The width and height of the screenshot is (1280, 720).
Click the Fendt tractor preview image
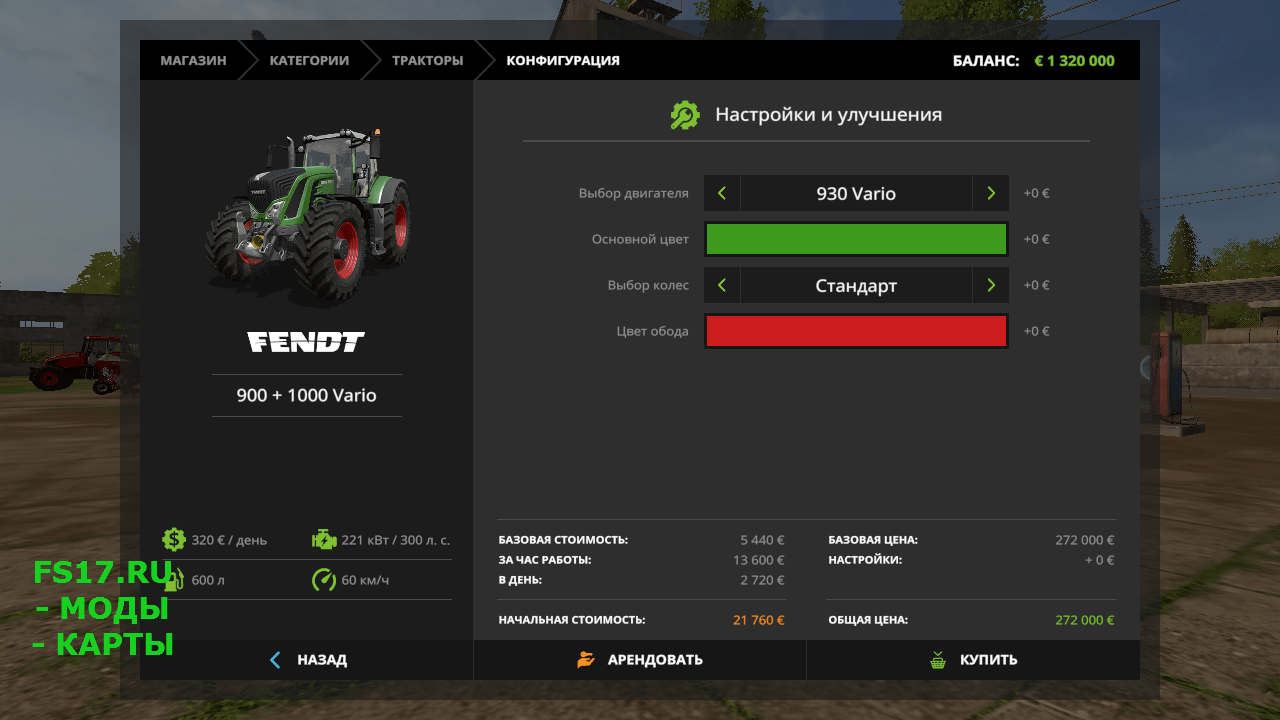[307, 215]
